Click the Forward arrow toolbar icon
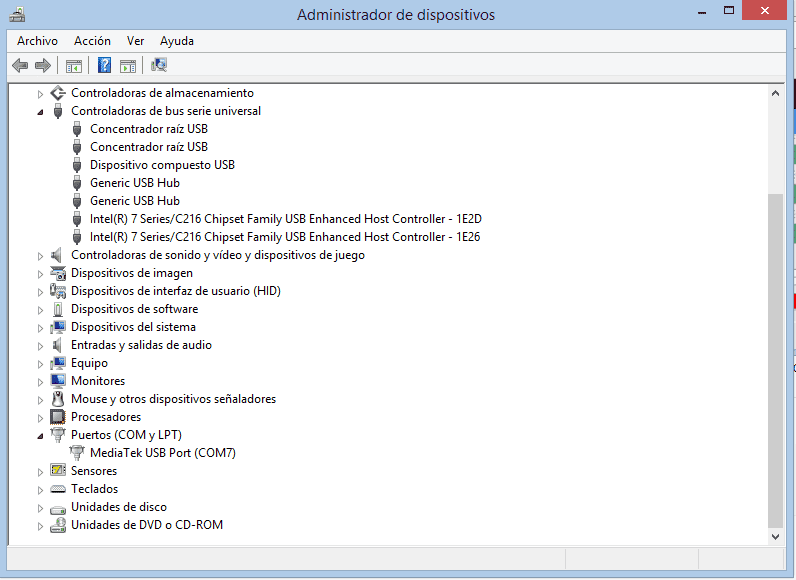This screenshot has height=580, width=796. (43, 65)
